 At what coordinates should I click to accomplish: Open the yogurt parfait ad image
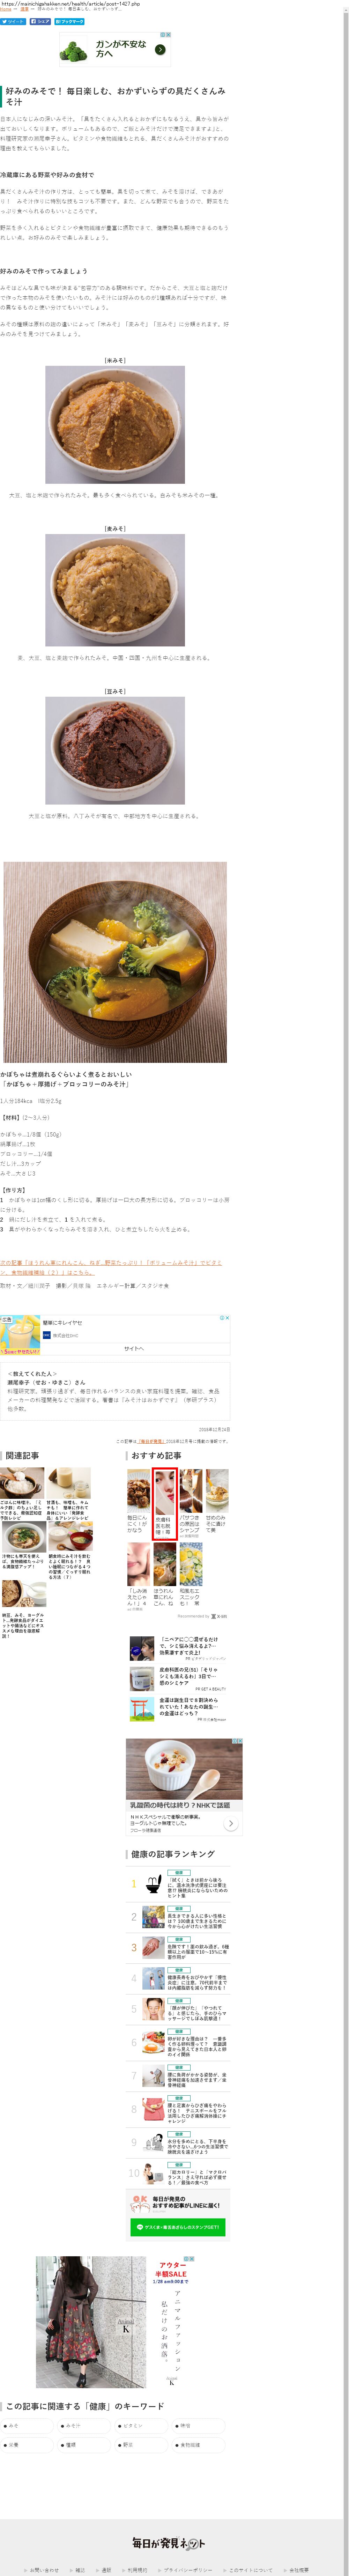(184, 1768)
